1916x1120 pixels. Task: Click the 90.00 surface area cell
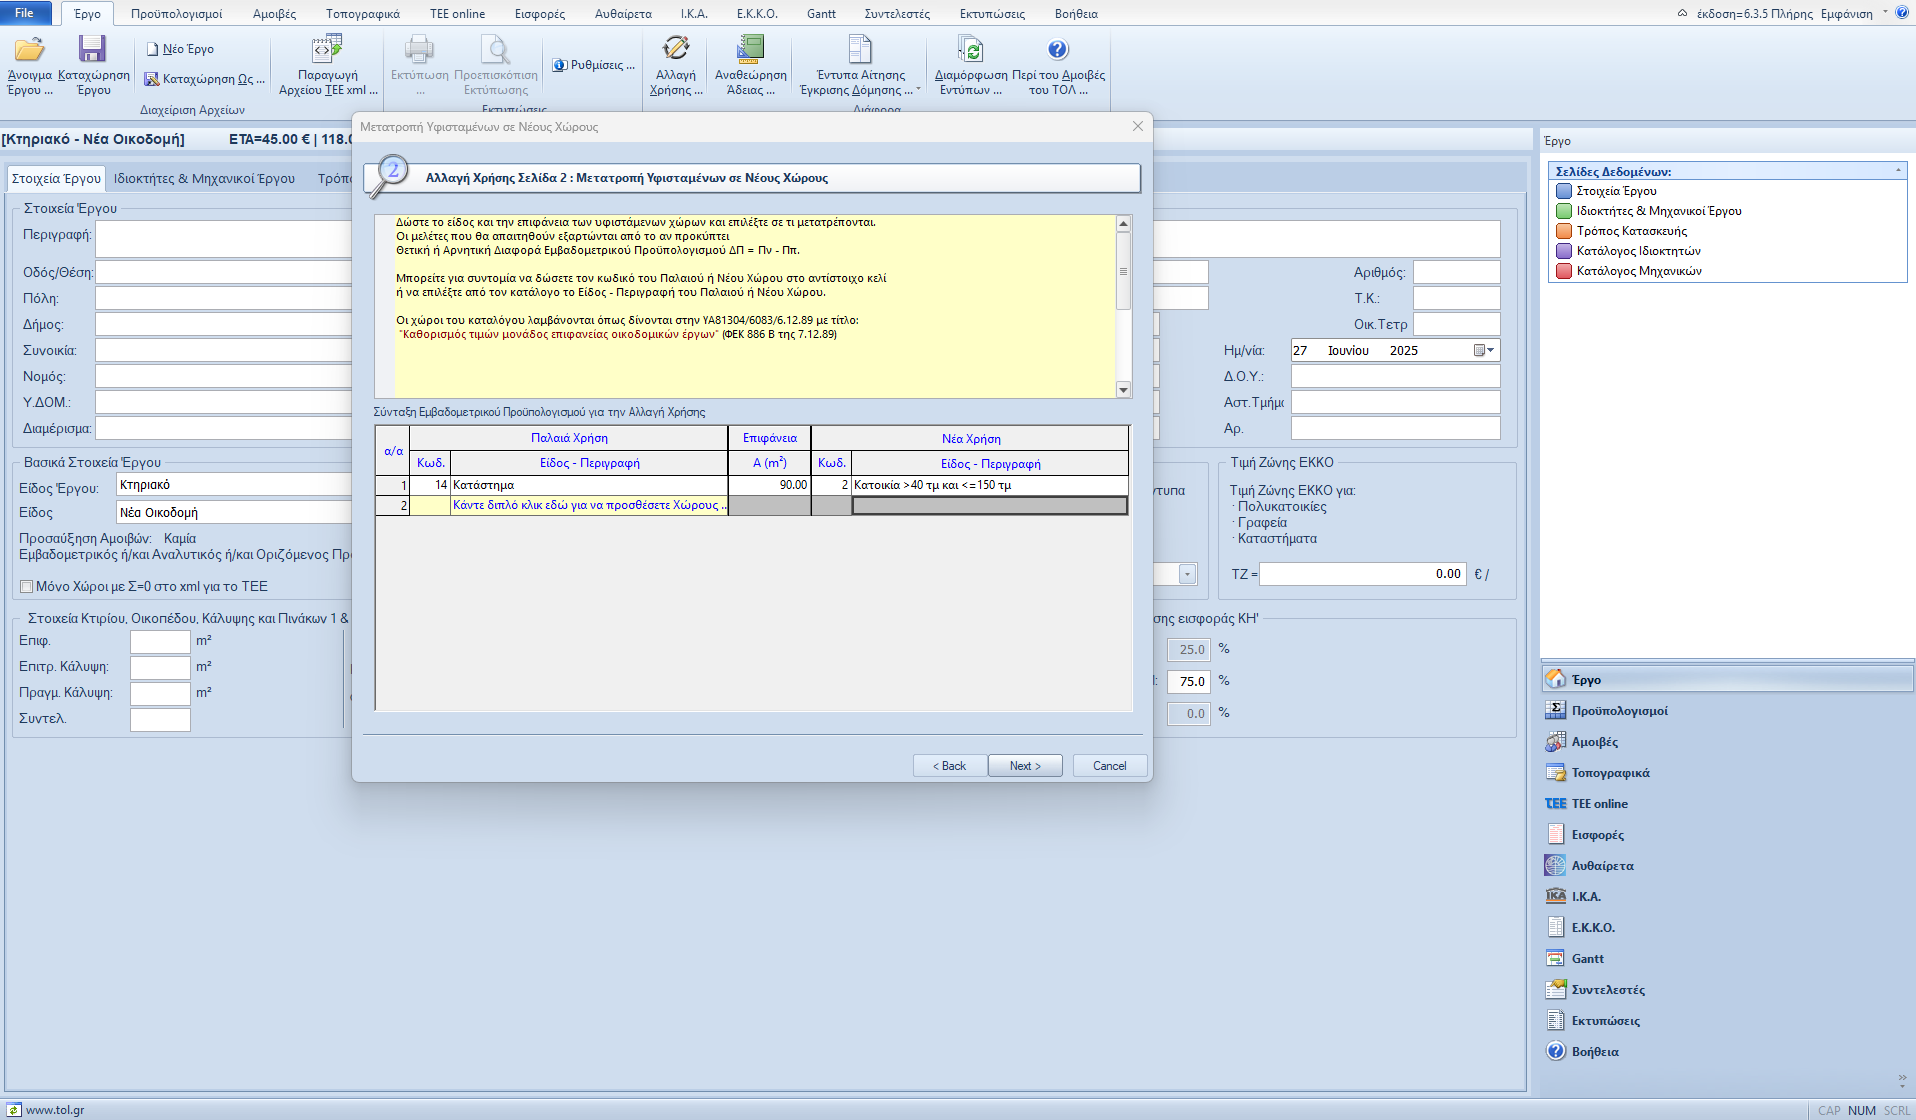(769, 485)
